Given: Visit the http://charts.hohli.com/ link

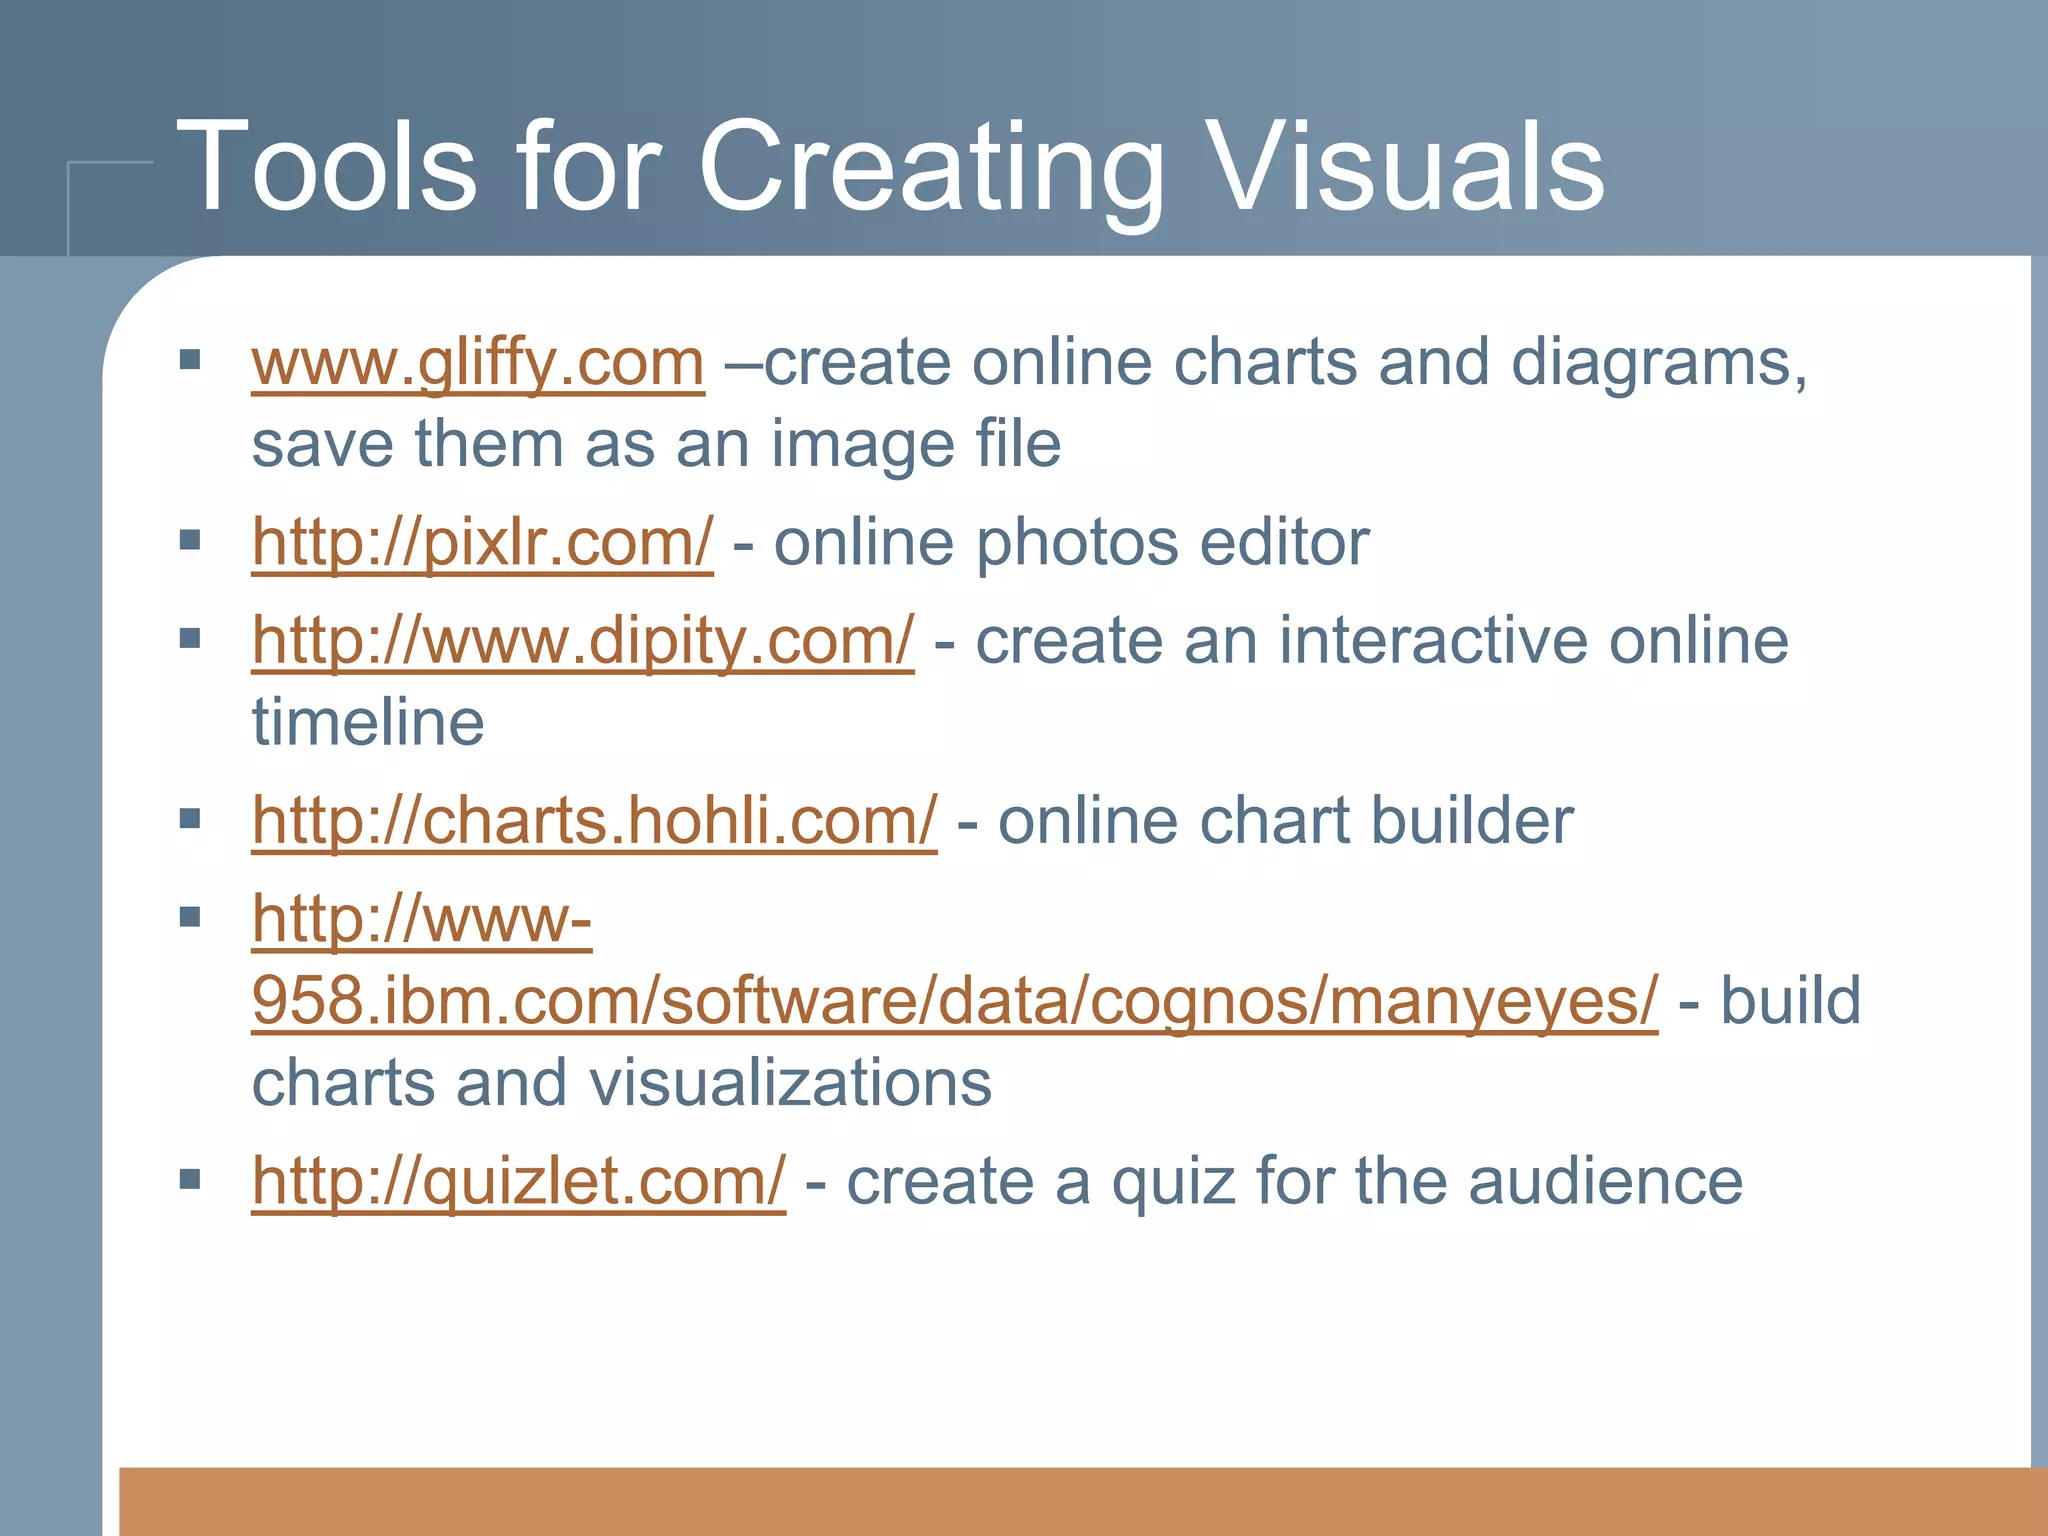Looking at the screenshot, I should tap(594, 821).
